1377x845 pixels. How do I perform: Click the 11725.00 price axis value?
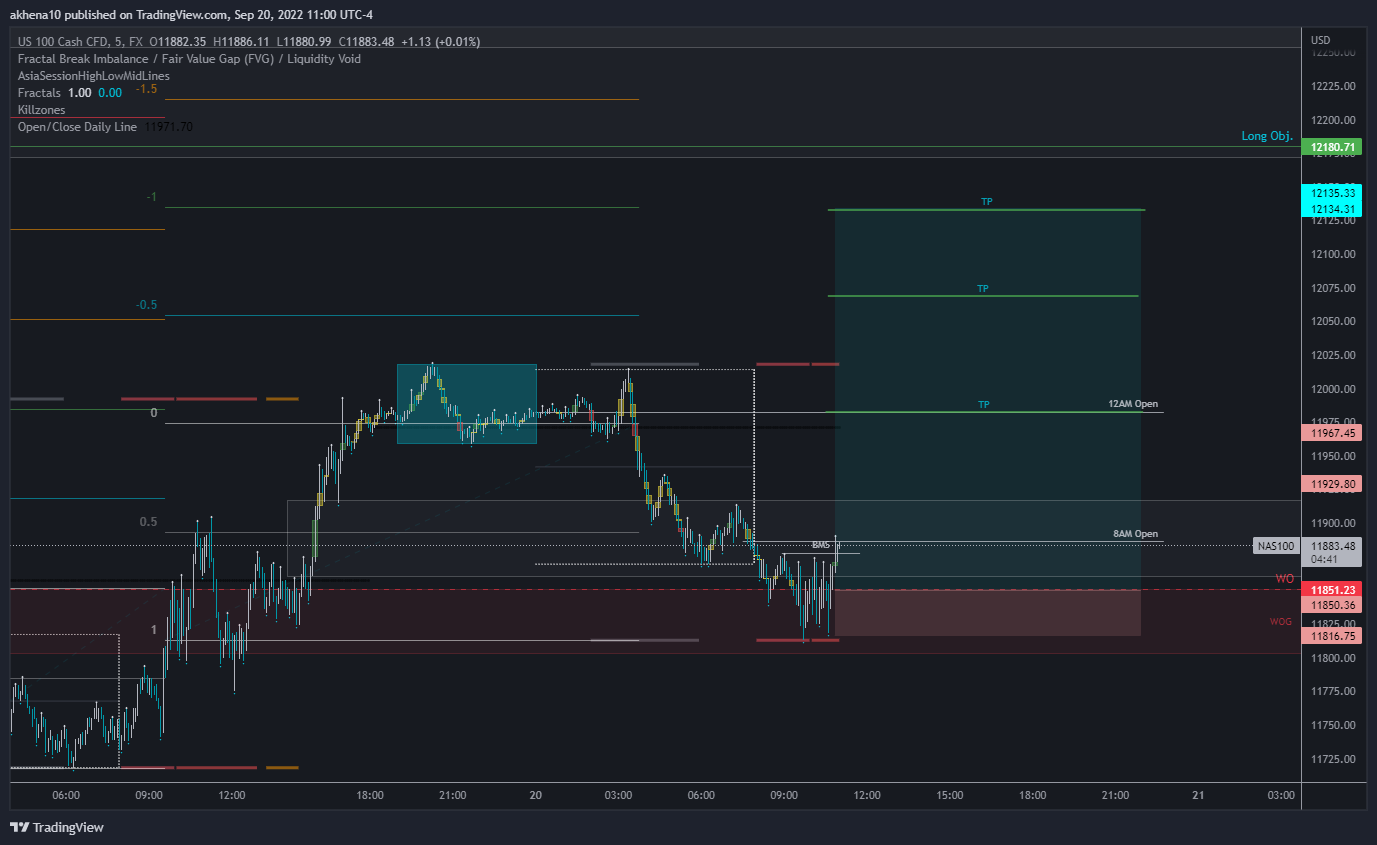pos(1333,759)
